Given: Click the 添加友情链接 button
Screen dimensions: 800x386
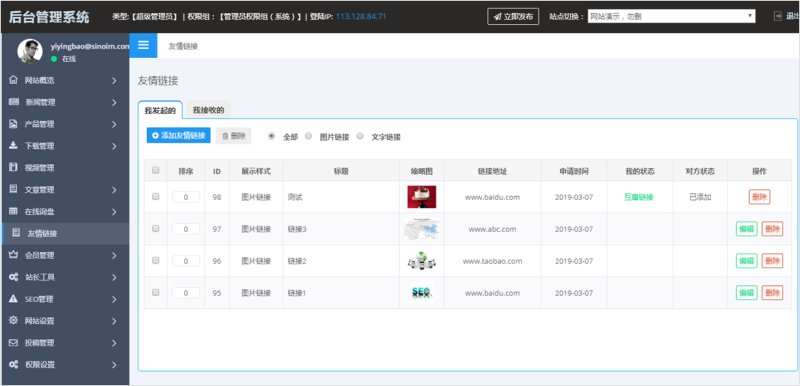Looking at the screenshot, I should [x=179, y=136].
